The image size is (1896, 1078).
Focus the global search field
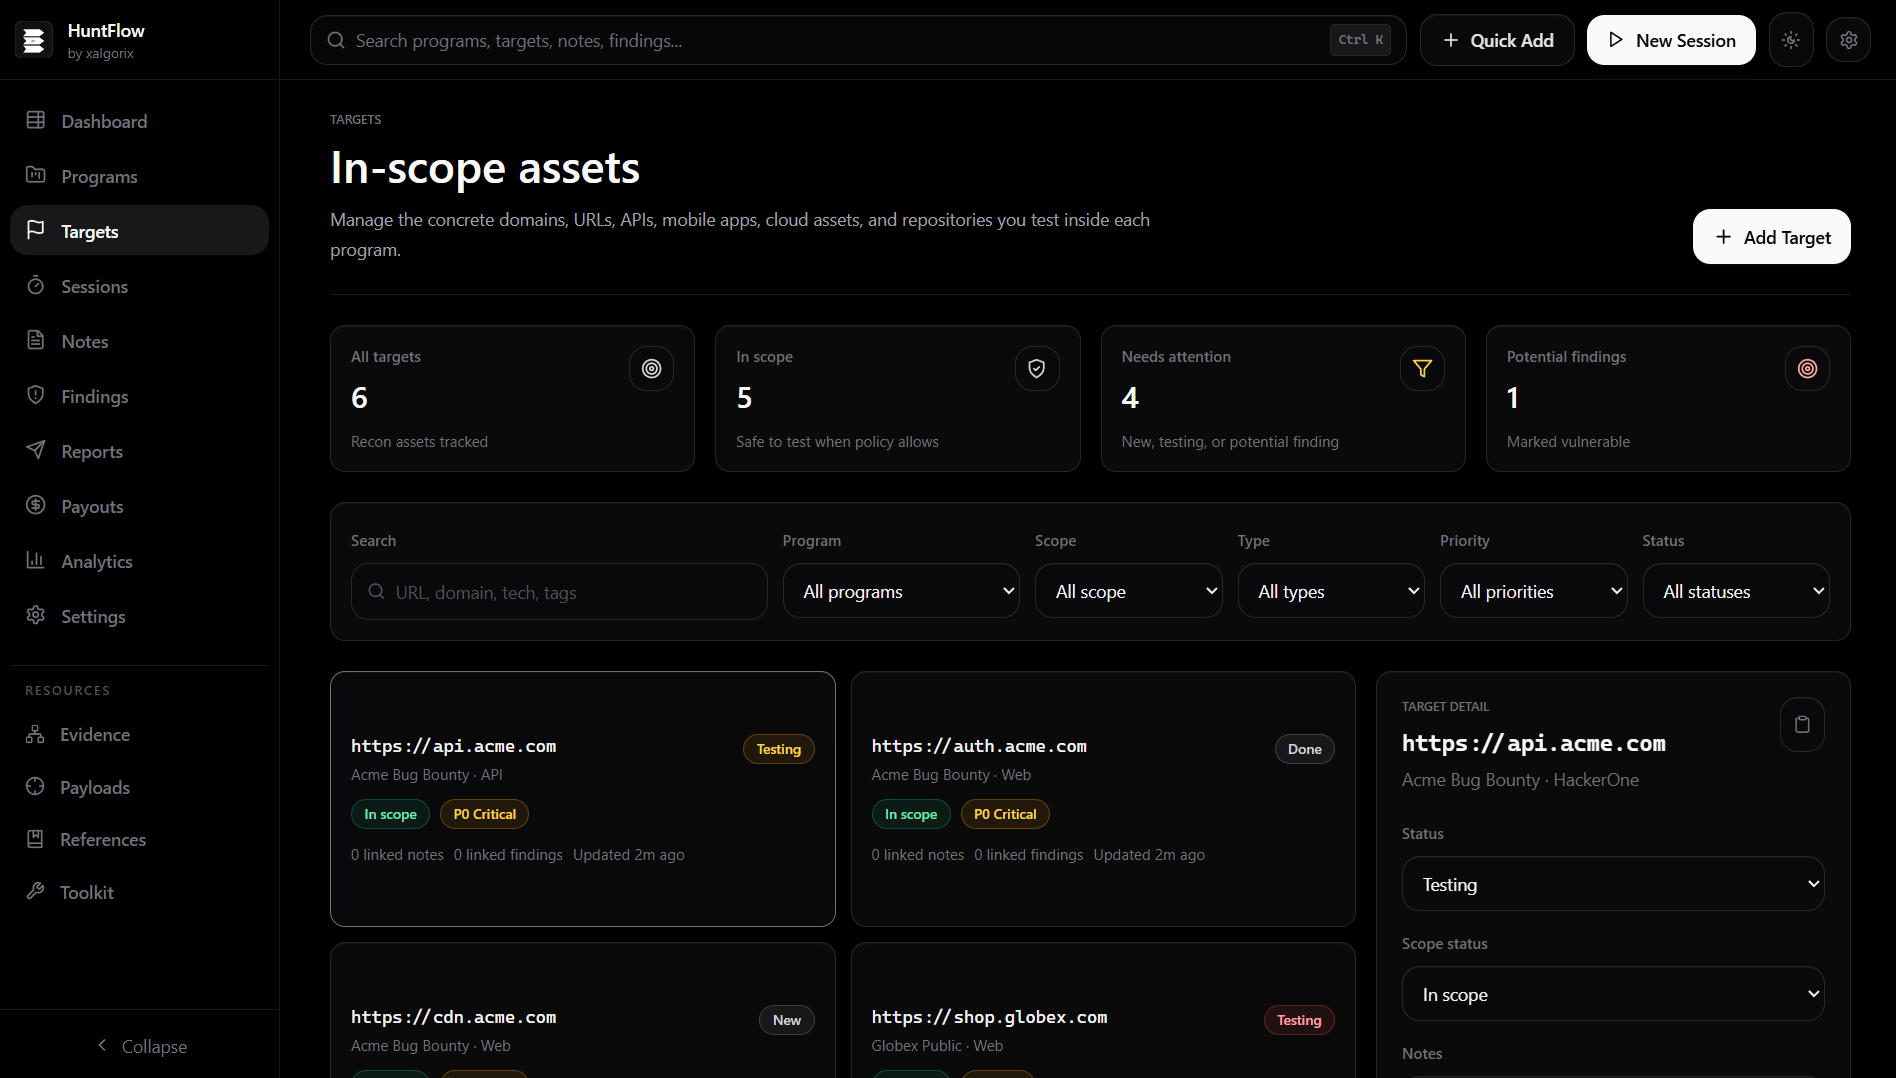point(858,40)
